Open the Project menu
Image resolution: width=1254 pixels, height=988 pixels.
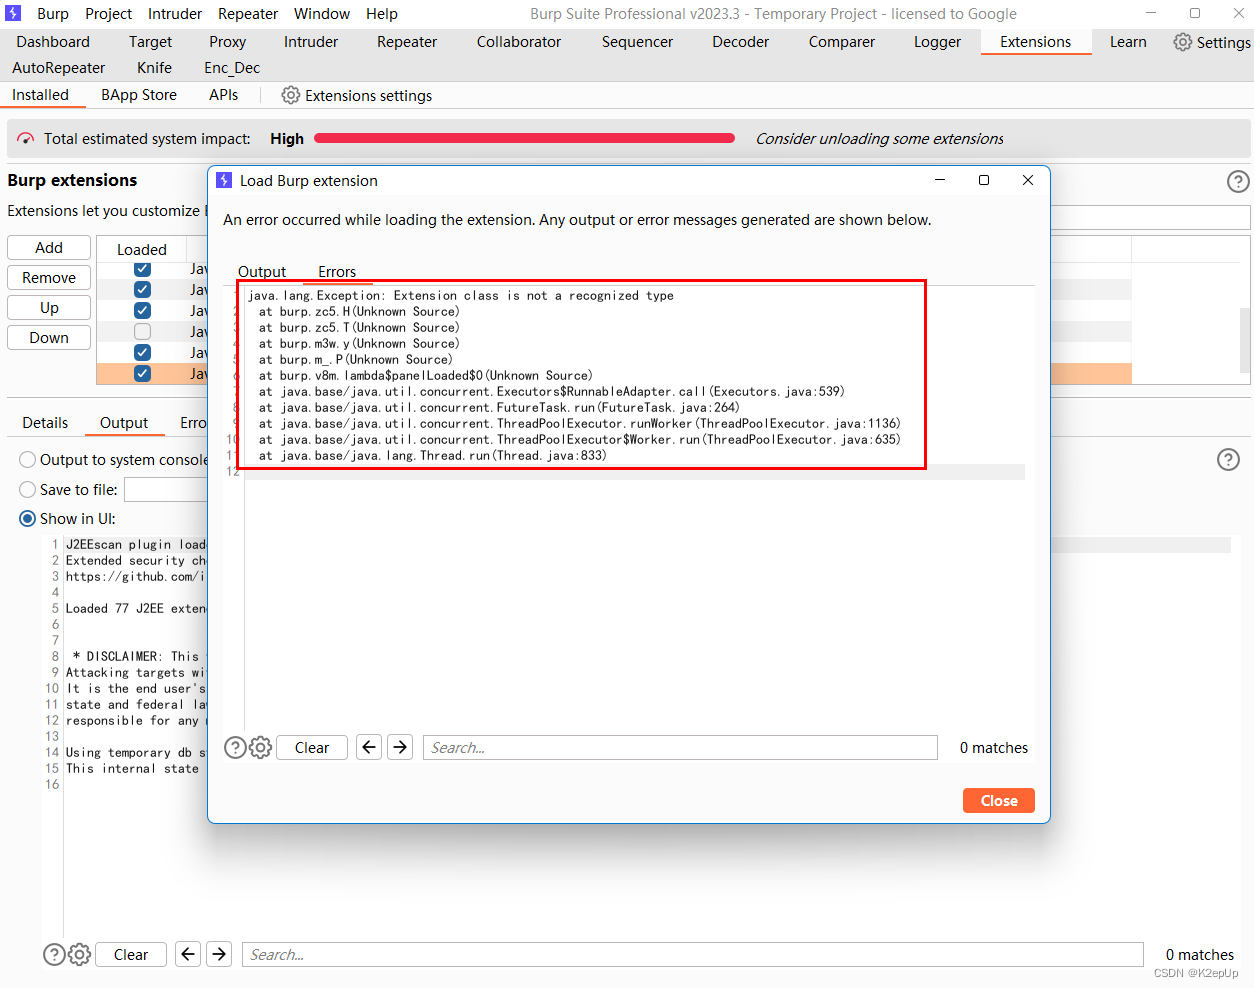coord(108,13)
